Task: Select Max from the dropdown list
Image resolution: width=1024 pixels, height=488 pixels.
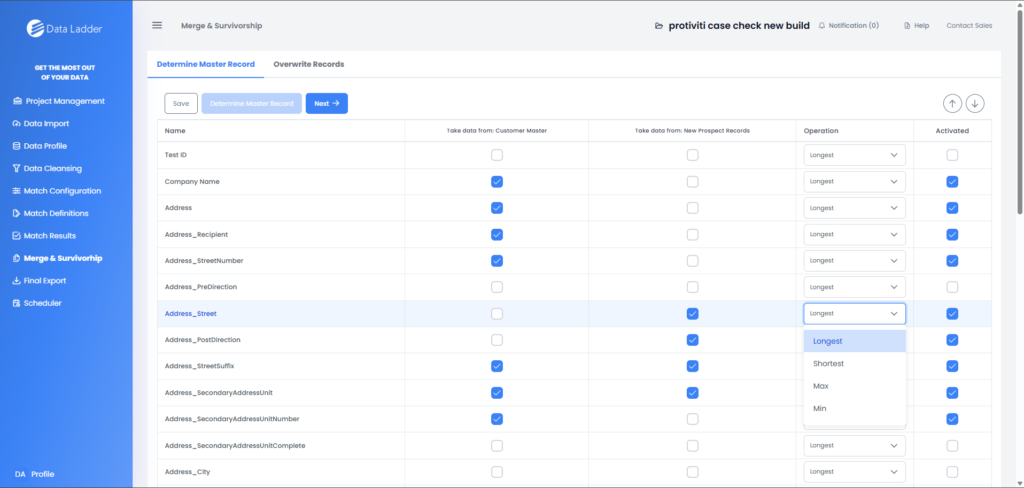Action: (854, 386)
